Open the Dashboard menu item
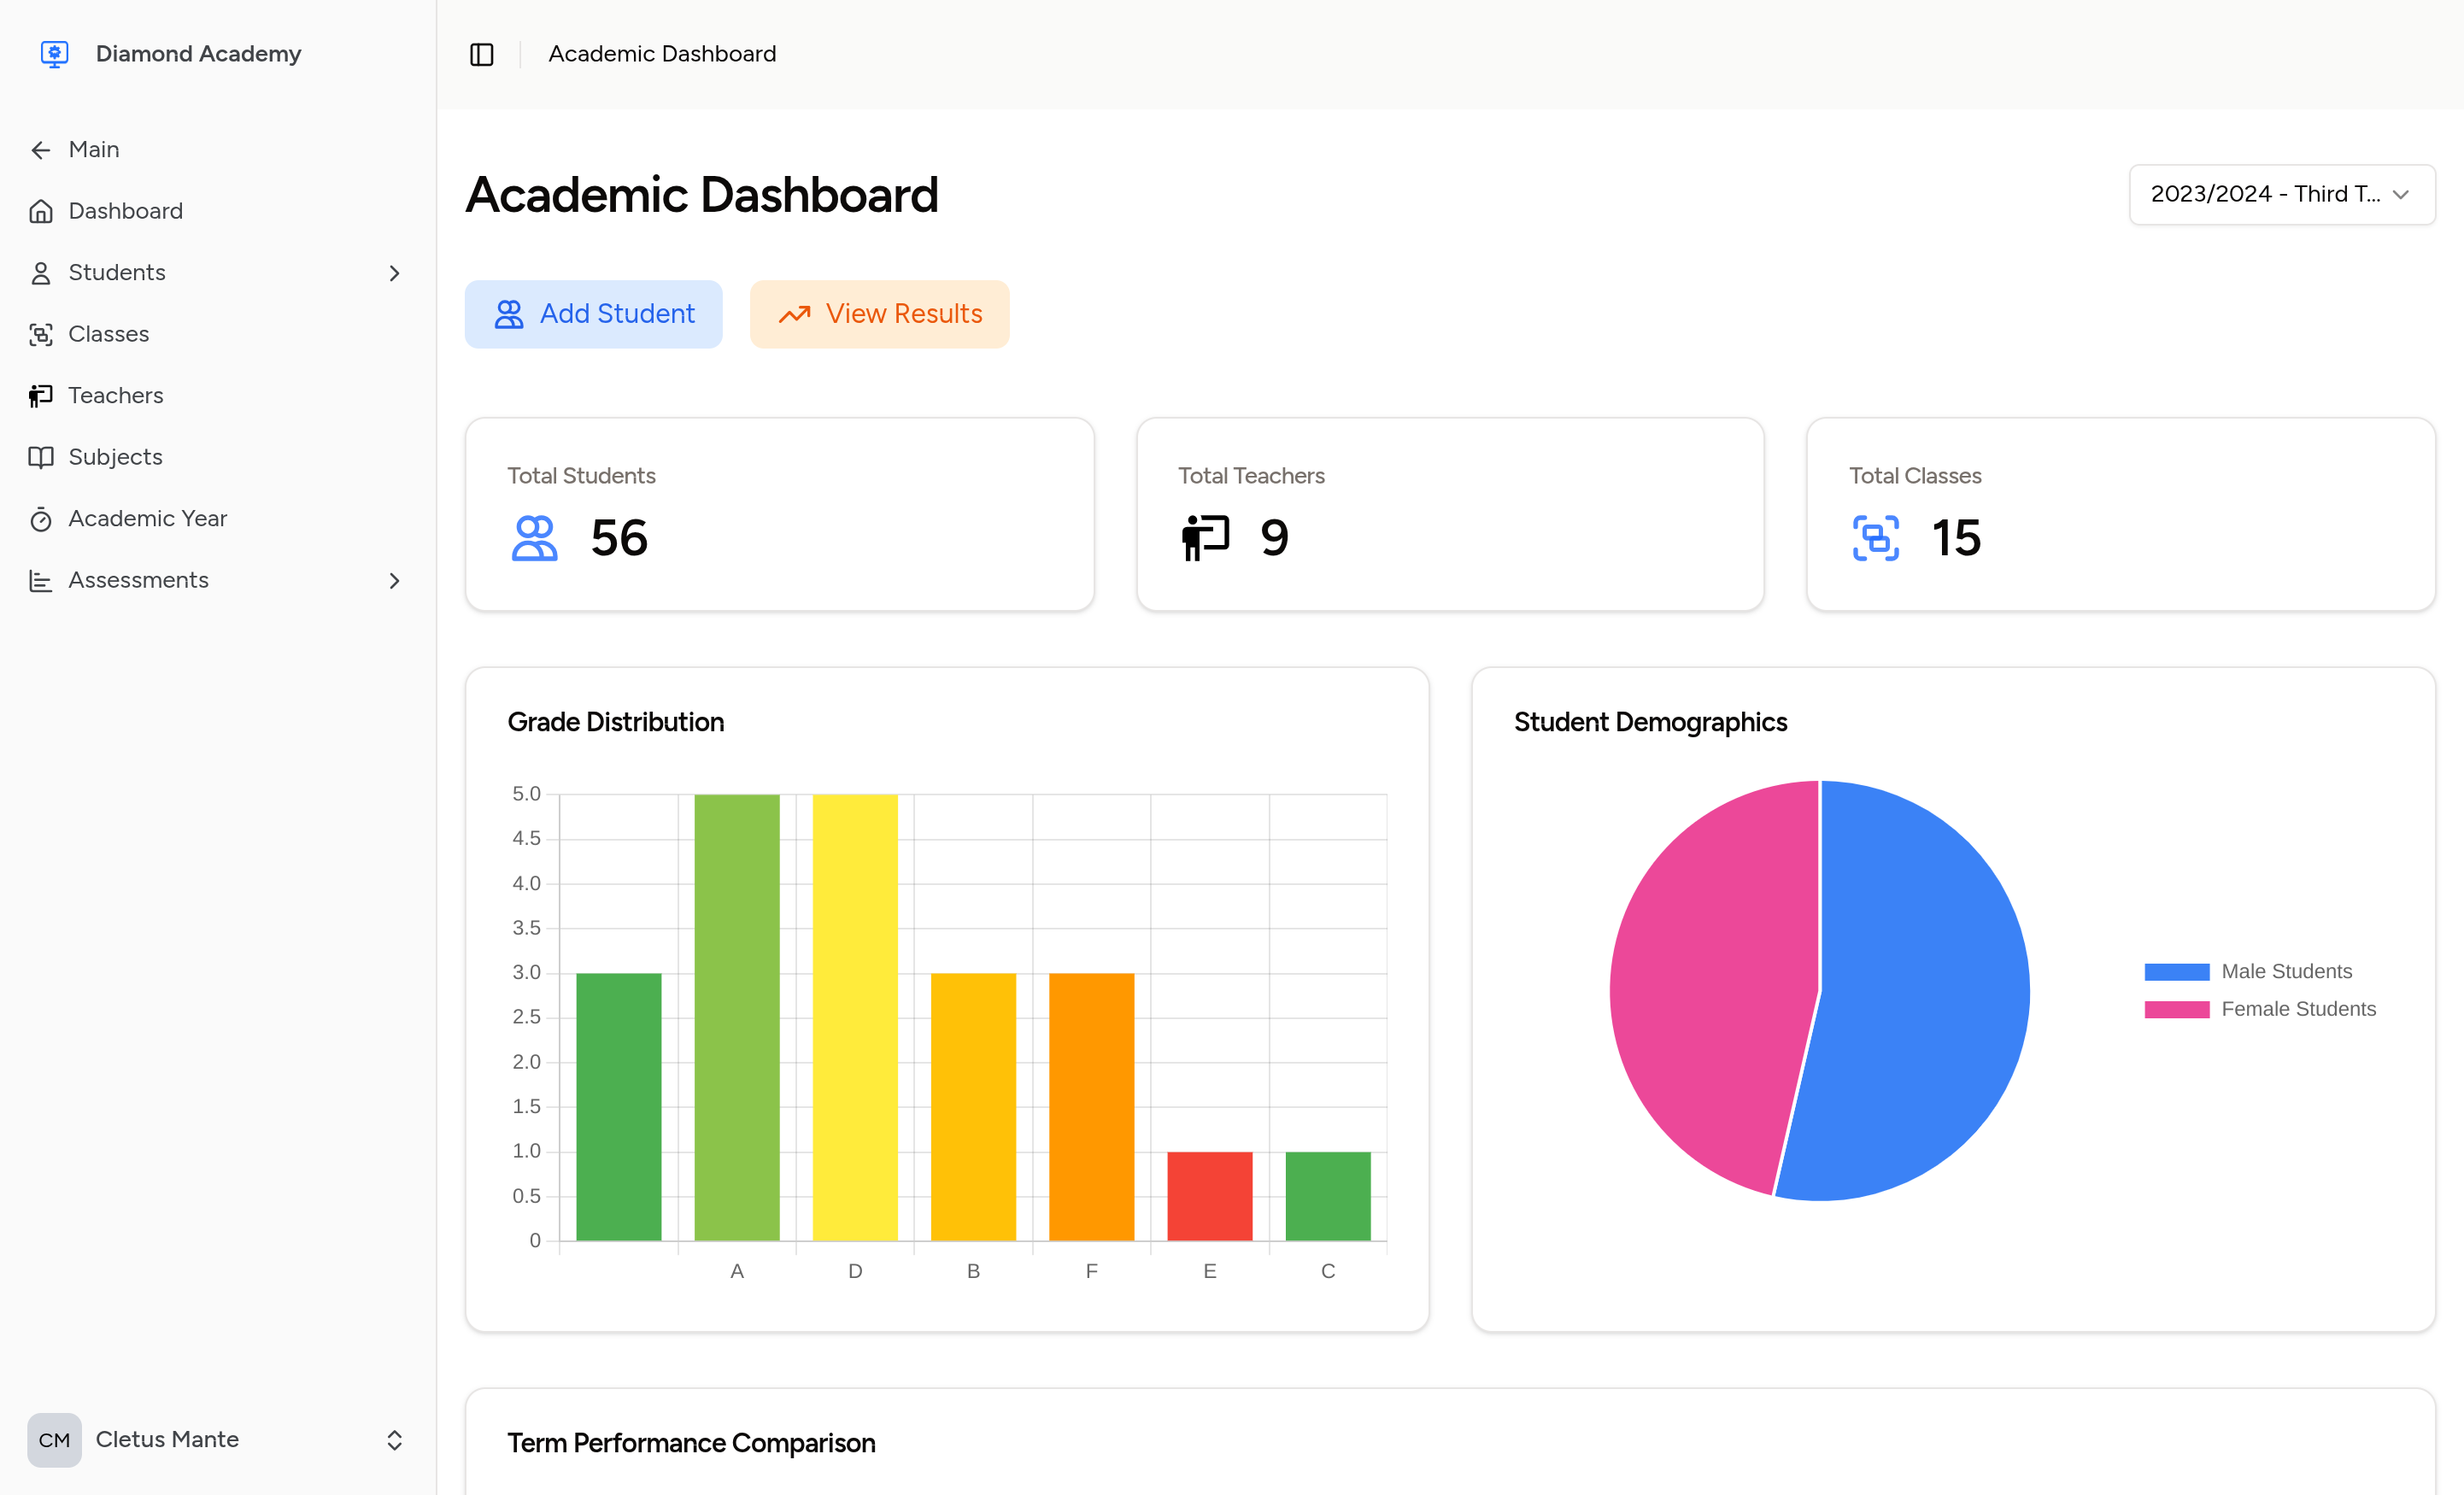 coord(217,211)
